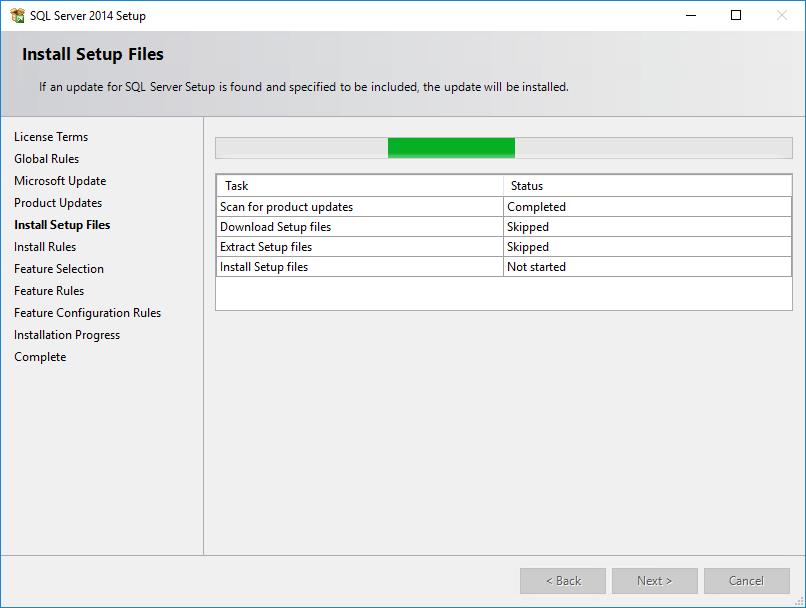Cancel the SQL Server setup
This screenshot has height=608, width=806.
tap(746, 581)
